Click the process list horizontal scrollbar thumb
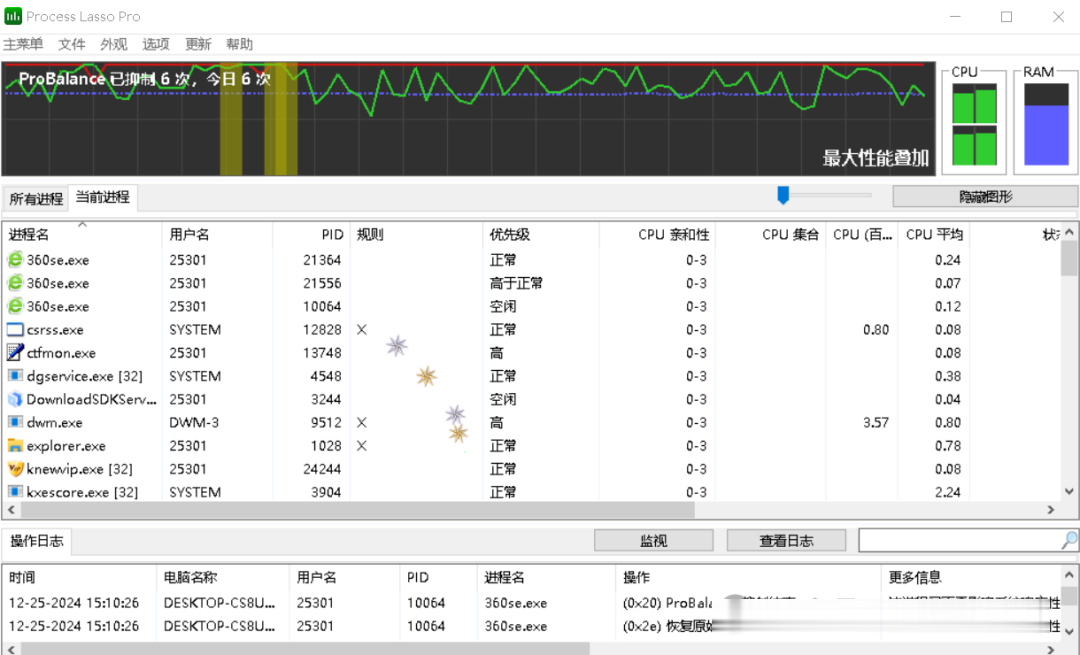 357,510
